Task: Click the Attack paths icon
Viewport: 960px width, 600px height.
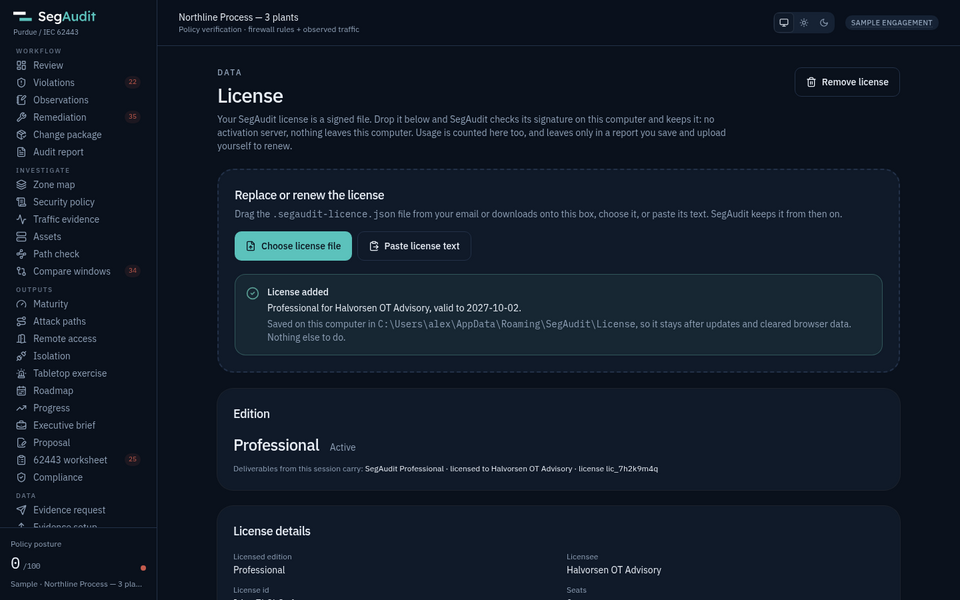Action: [21, 321]
